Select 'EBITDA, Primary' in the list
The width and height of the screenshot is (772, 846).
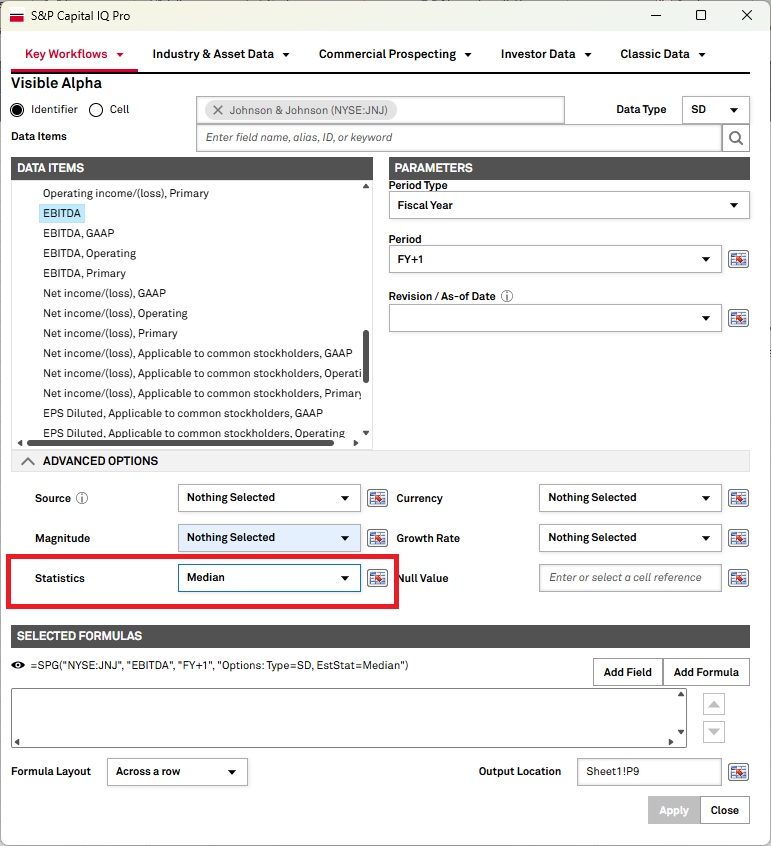point(84,273)
